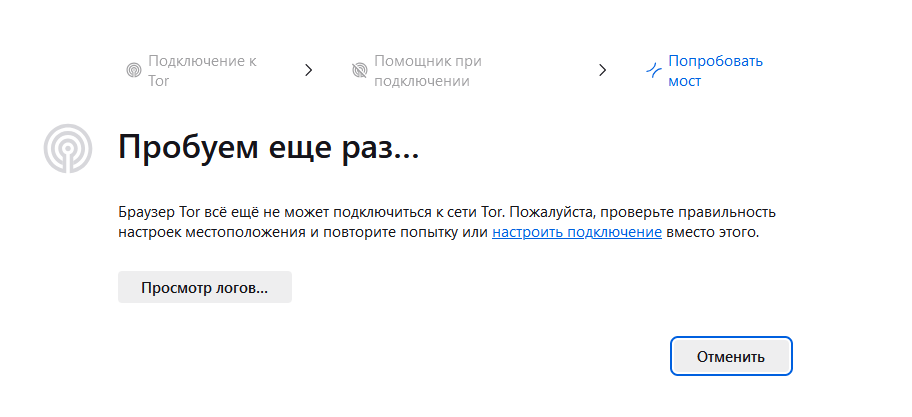Cancel the connection attempt with 'Отменить'
This screenshot has width=912, height=417.
click(731, 356)
